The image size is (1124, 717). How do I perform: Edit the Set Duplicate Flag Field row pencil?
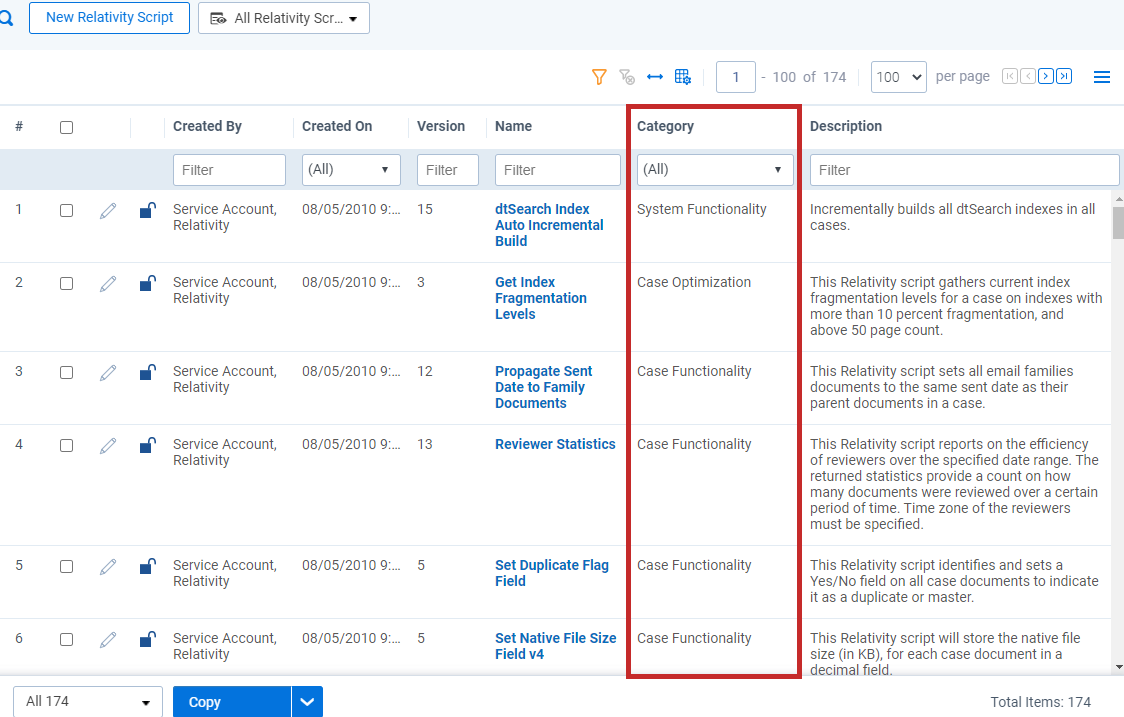[108, 567]
